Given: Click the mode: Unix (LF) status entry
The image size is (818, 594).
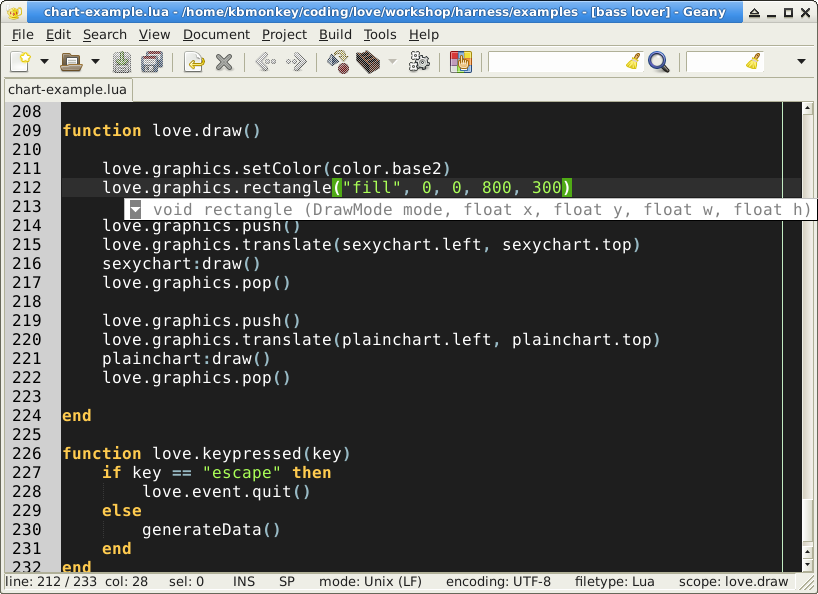Looking at the screenshot, I should pyautogui.click(x=370, y=581).
